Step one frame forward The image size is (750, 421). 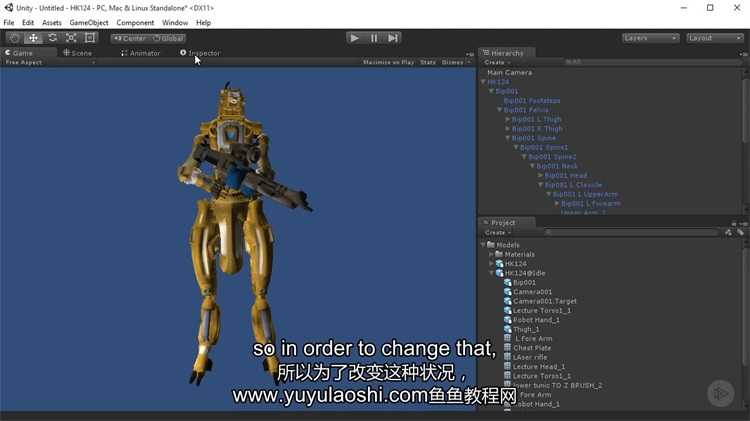[393, 38]
